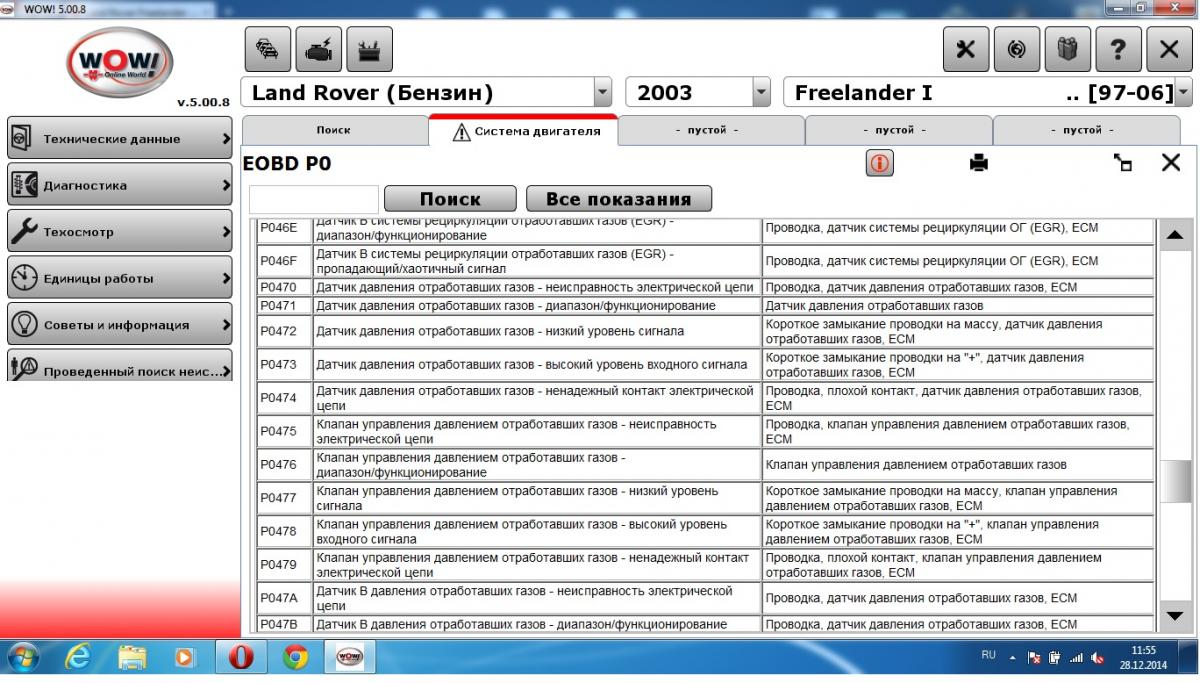Expand the Диагностика sidebar menu
1200x683 pixels.
[120, 185]
